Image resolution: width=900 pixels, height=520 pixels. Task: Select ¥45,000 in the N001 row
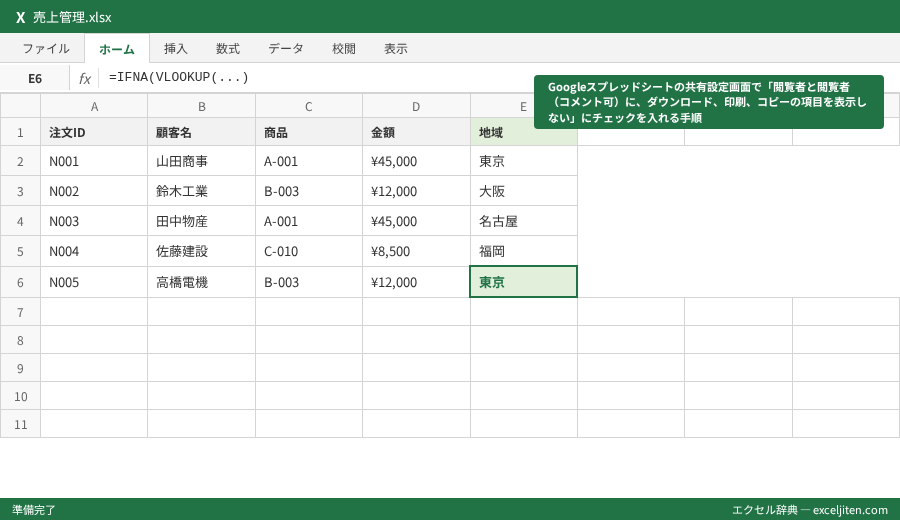tap(416, 161)
